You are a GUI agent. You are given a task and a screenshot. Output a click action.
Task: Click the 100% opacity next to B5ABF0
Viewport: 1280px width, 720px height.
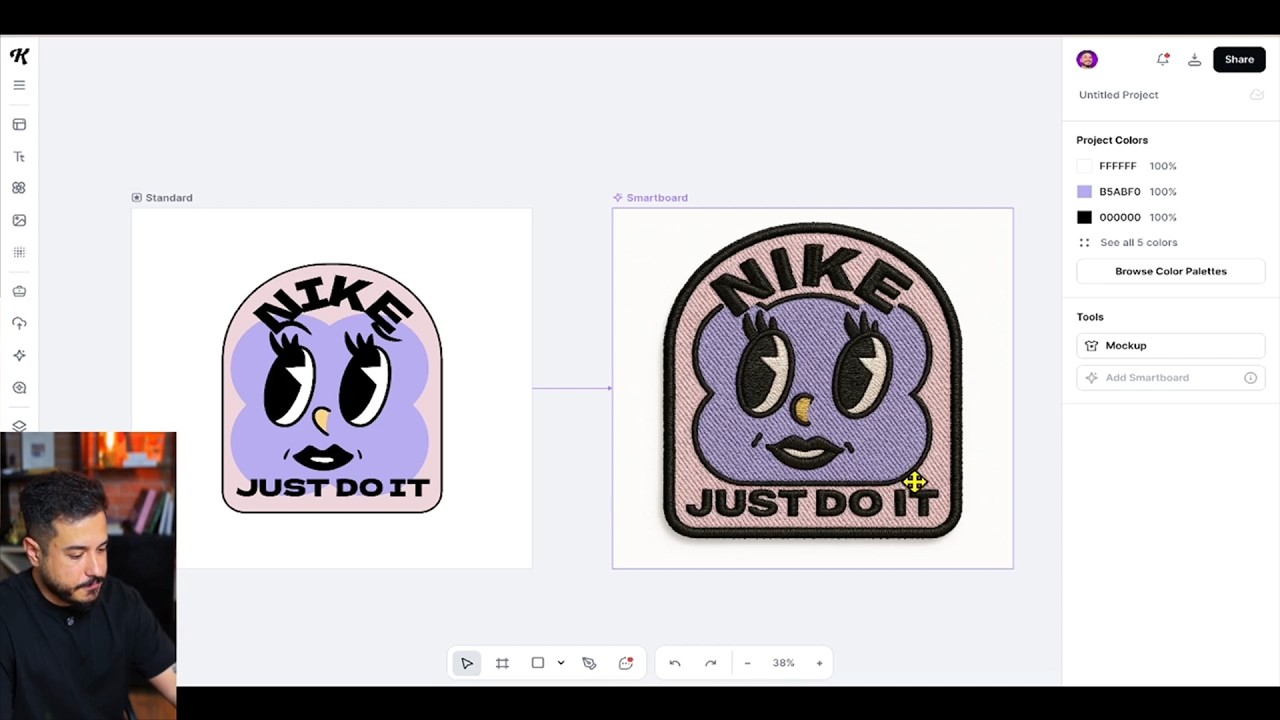(x=1163, y=192)
